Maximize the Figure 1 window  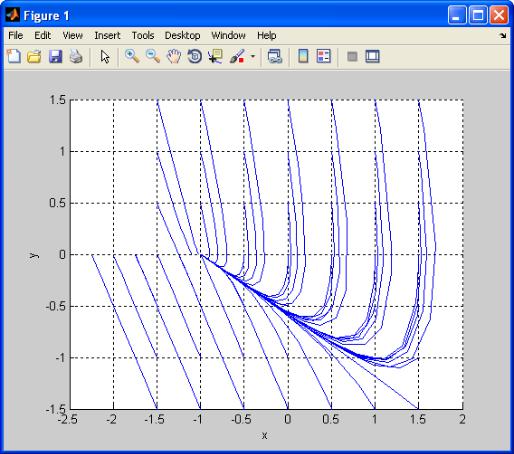click(478, 15)
